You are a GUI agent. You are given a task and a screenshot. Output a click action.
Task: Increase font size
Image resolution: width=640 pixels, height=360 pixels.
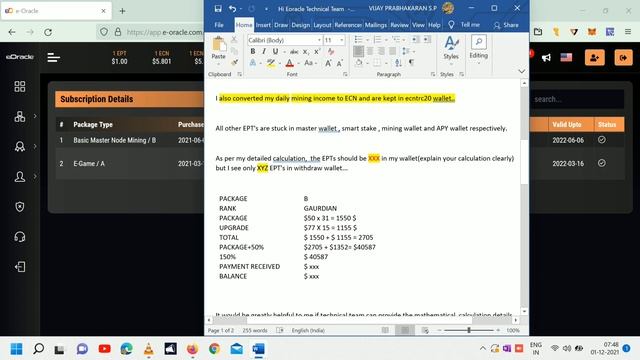pos(328,63)
